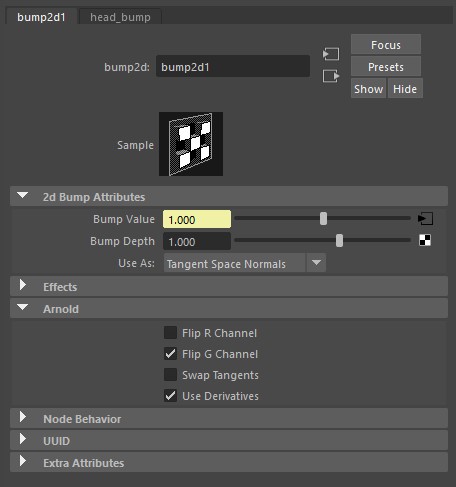Click the 'Bump Value' label

124,219
